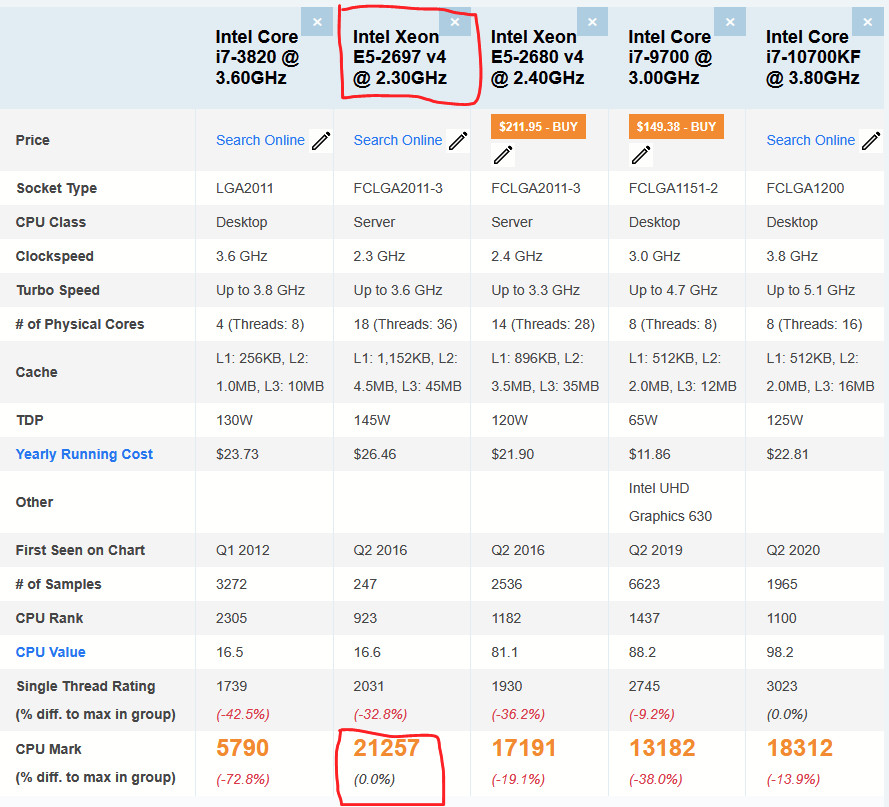Viewport: 889px width, 807px height.
Task: Click turbo speed Up to 5.1 GHz
Action: pos(811,290)
